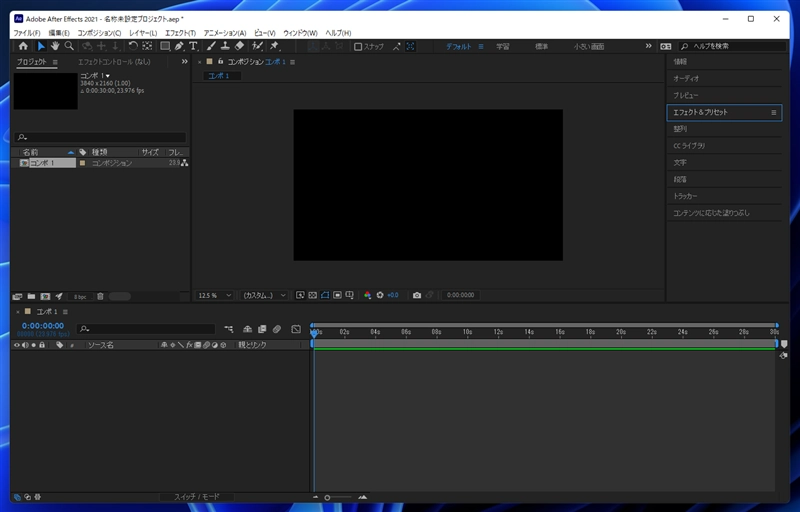Click the Home icon in toolbar
This screenshot has height=512, width=800.
23,46
